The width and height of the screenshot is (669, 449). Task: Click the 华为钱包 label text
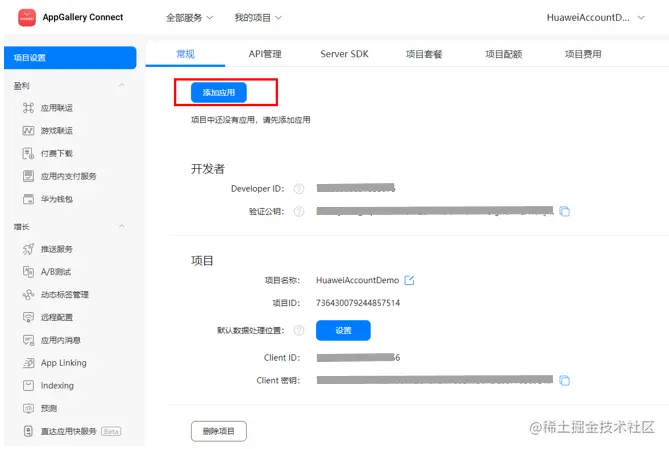click(x=57, y=199)
